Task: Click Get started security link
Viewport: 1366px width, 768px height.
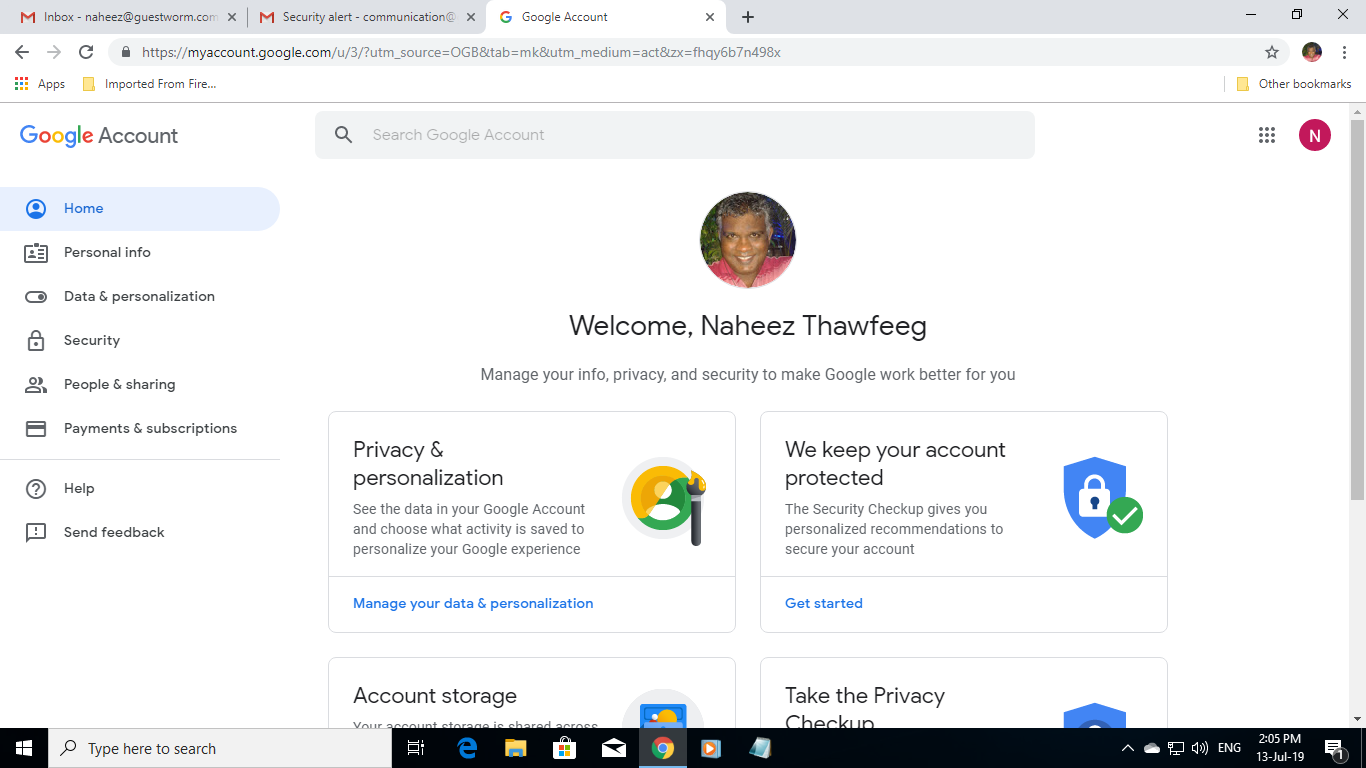Action: click(824, 604)
